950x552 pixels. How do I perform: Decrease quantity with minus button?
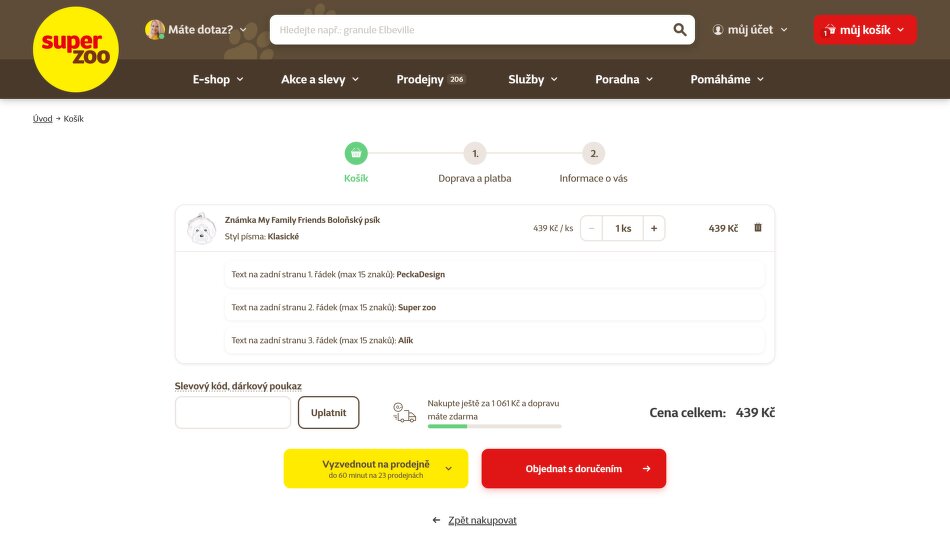pos(591,228)
